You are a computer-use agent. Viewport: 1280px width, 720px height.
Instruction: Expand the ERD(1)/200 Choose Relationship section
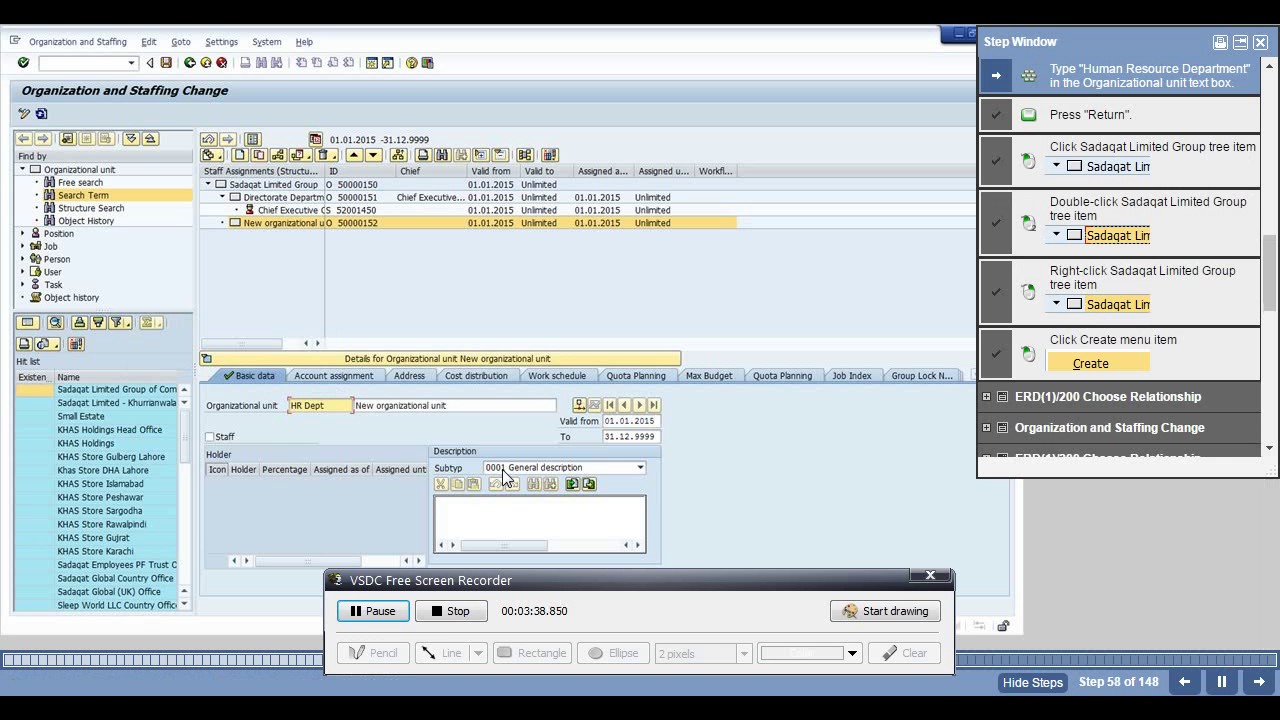click(x=987, y=397)
